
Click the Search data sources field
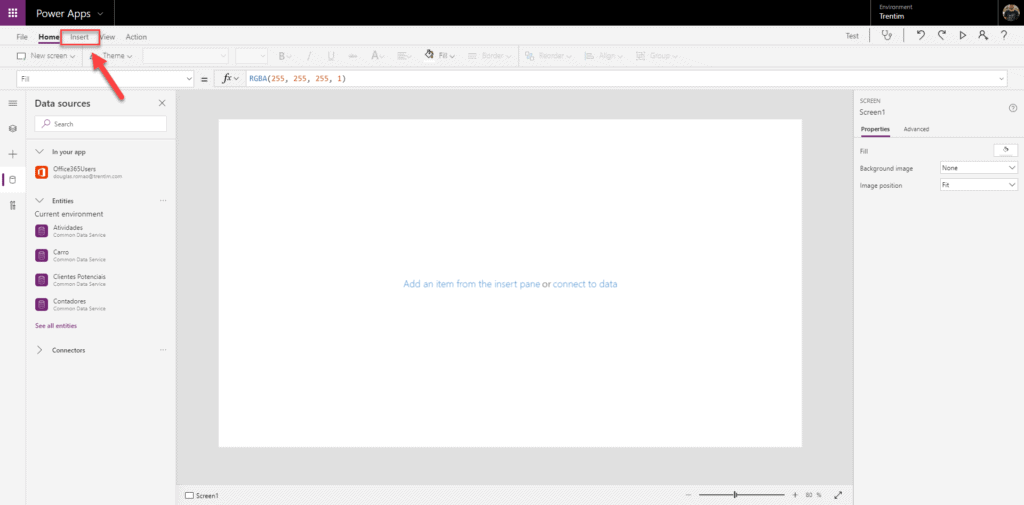tap(101, 124)
